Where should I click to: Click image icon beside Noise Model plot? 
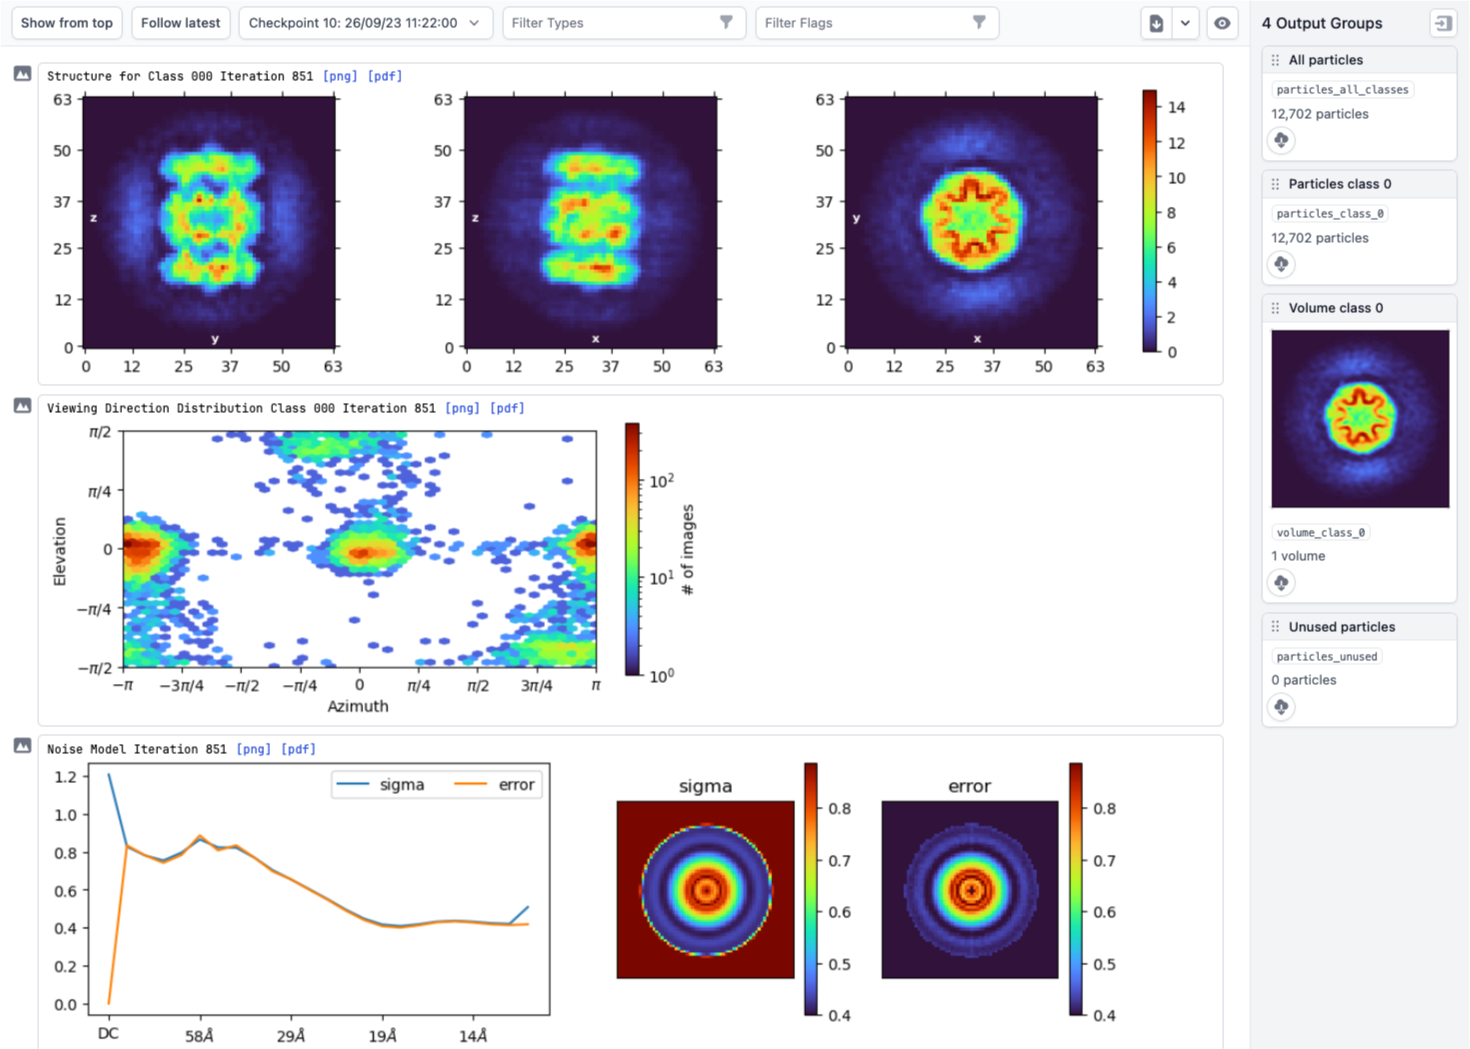pyautogui.click(x=22, y=746)
